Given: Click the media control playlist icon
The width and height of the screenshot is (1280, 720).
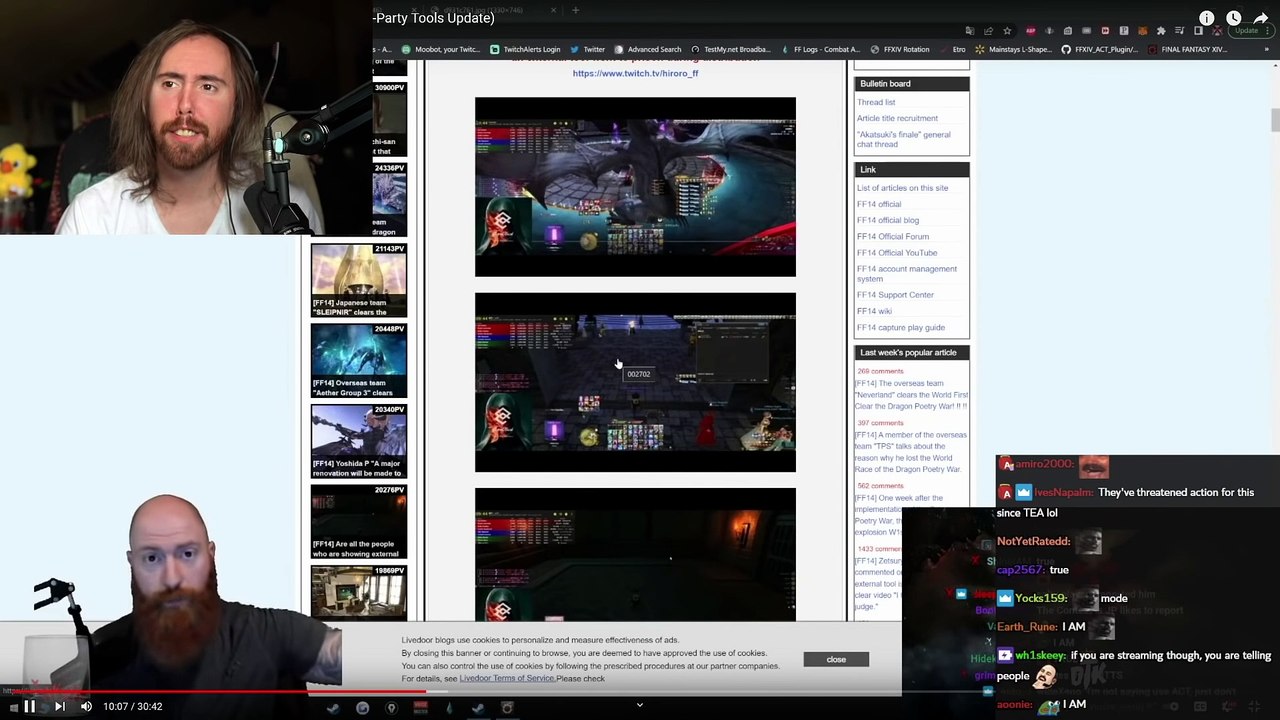Looking at the screenshot, I should click(x=1180, y=31).
